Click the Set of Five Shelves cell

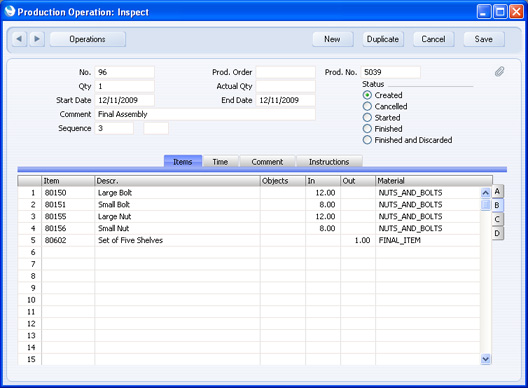click(x=177, y=240)
